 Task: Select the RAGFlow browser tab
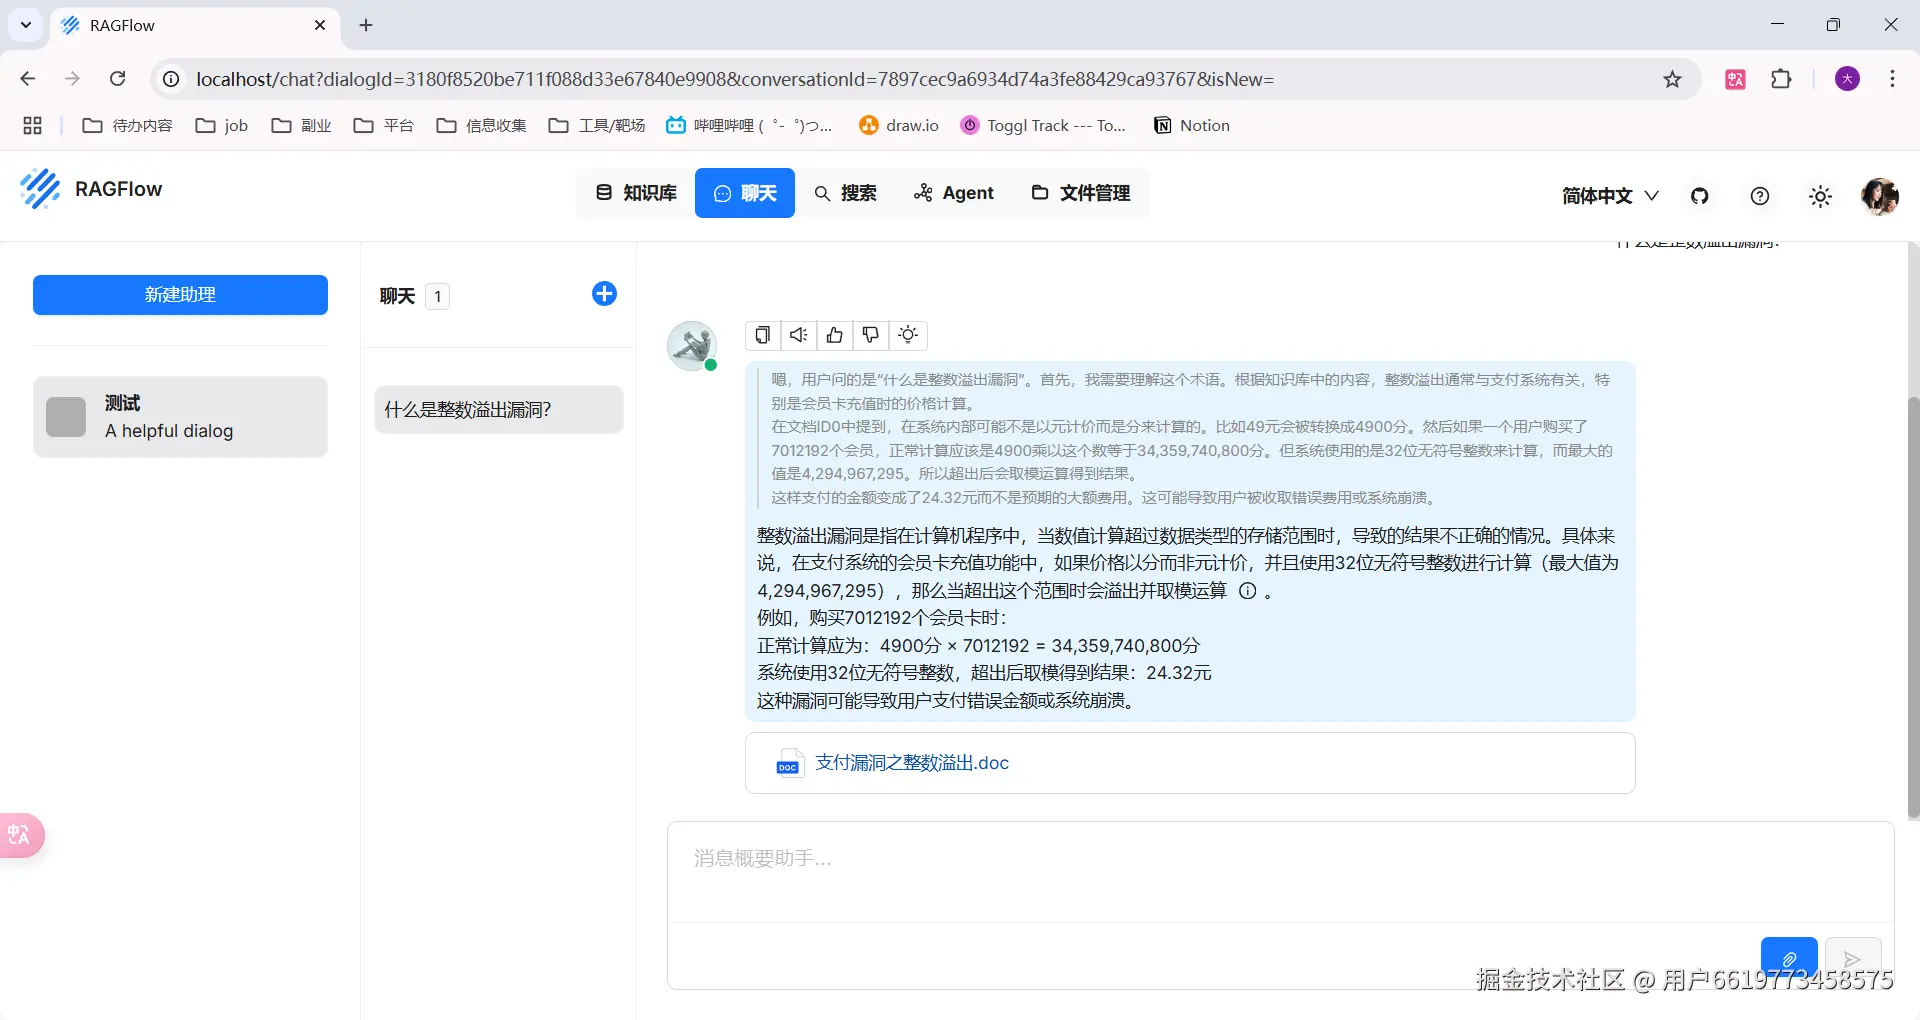(194, 26)
